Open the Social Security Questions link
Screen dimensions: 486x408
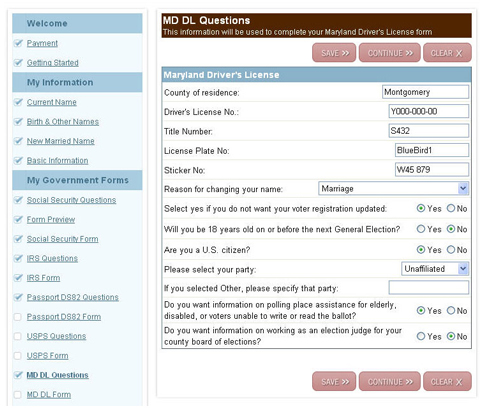[x=71, y=200]
